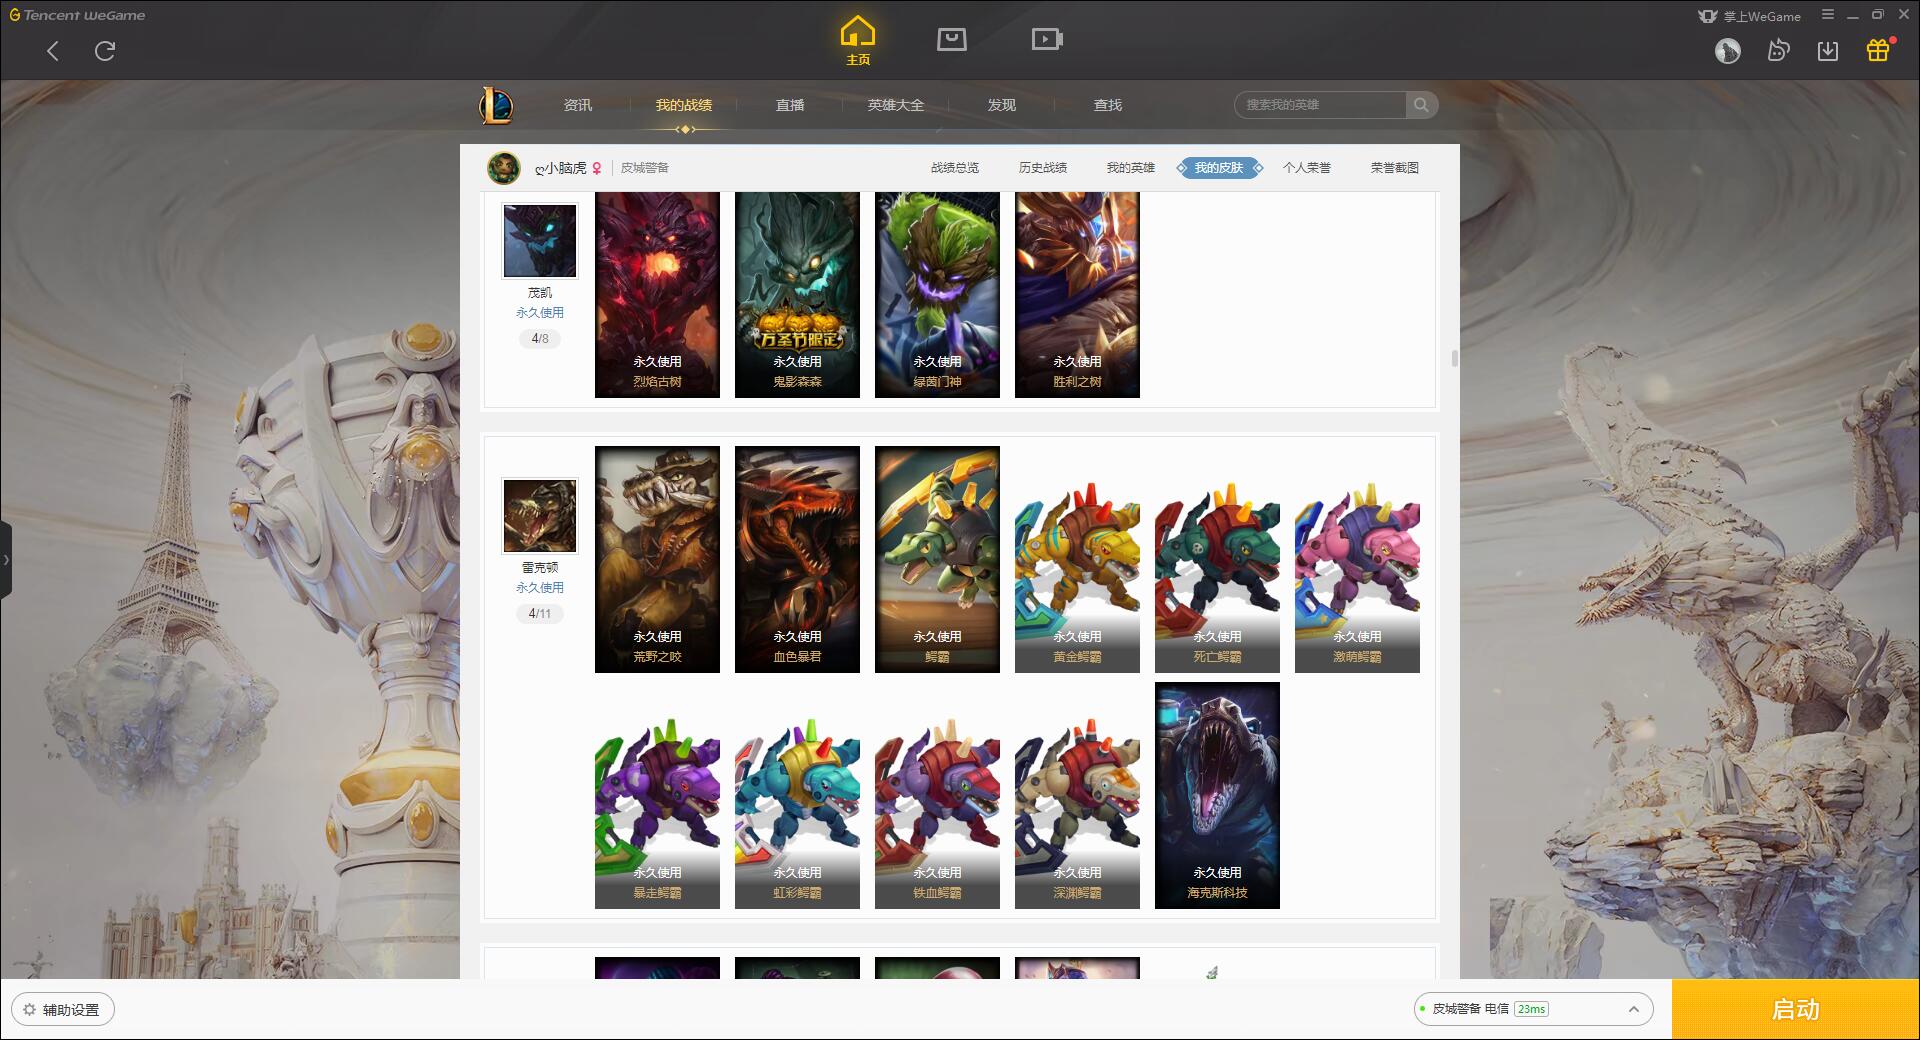Open the 鬼影森森 skin card

[x=797, y=295]
